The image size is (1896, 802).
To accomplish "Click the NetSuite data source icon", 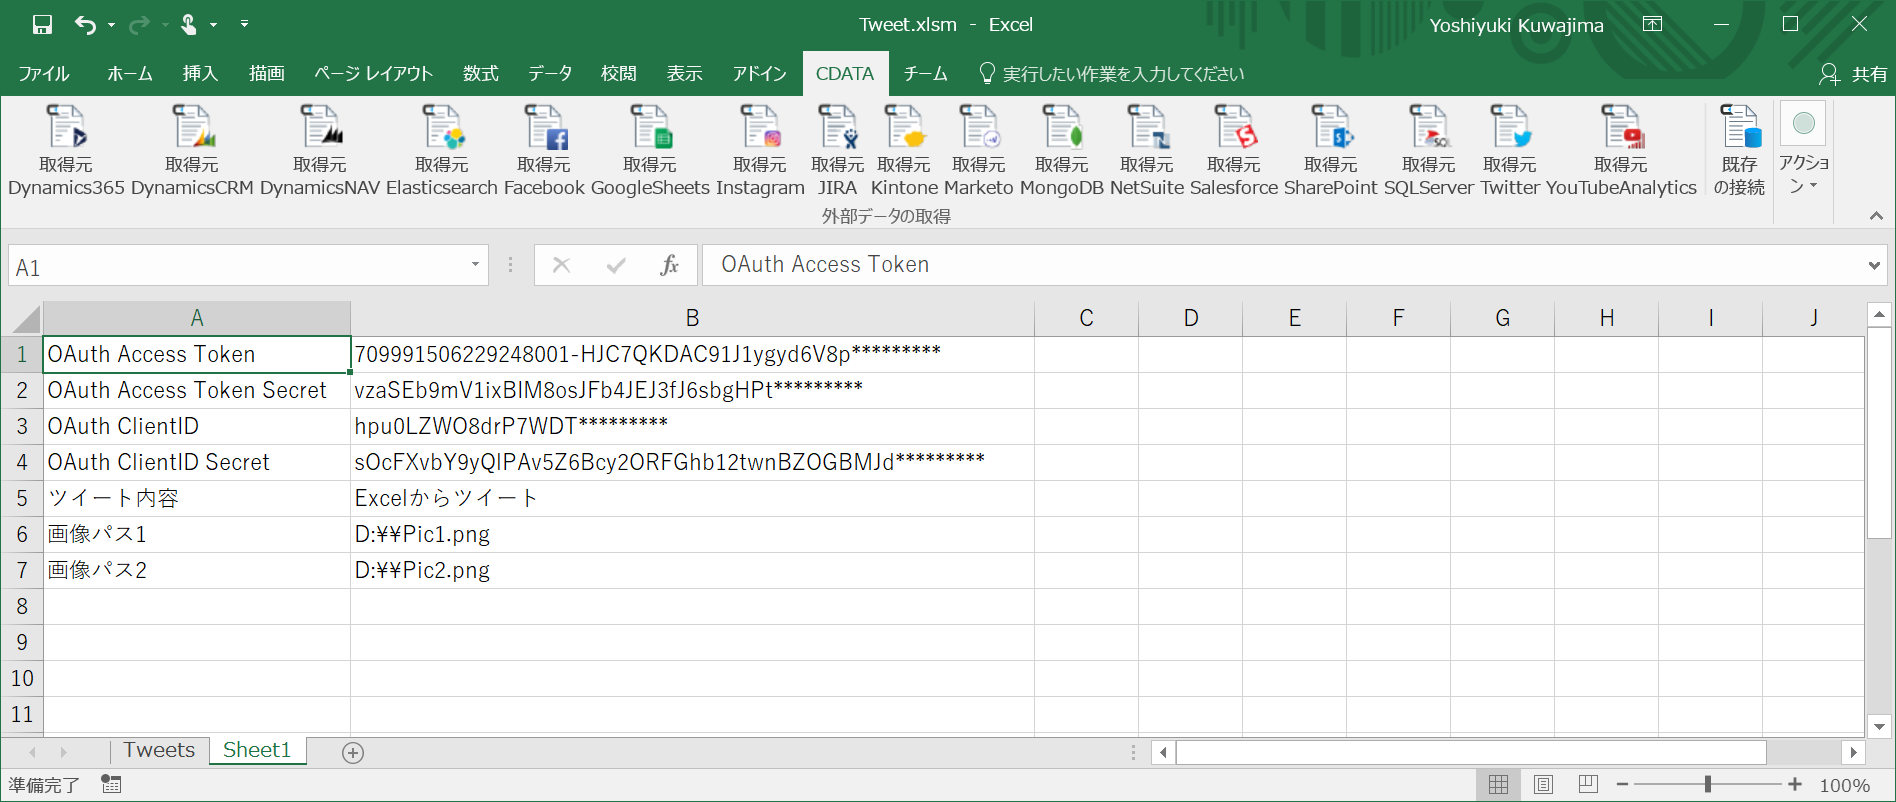I will pos(1147,150).
